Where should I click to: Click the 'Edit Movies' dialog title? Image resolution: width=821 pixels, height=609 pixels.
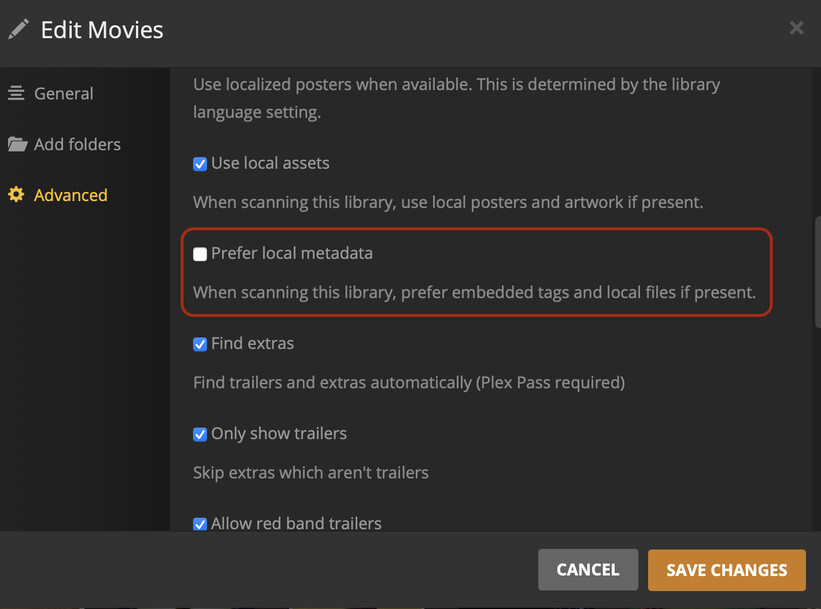(x=102, y=30)
